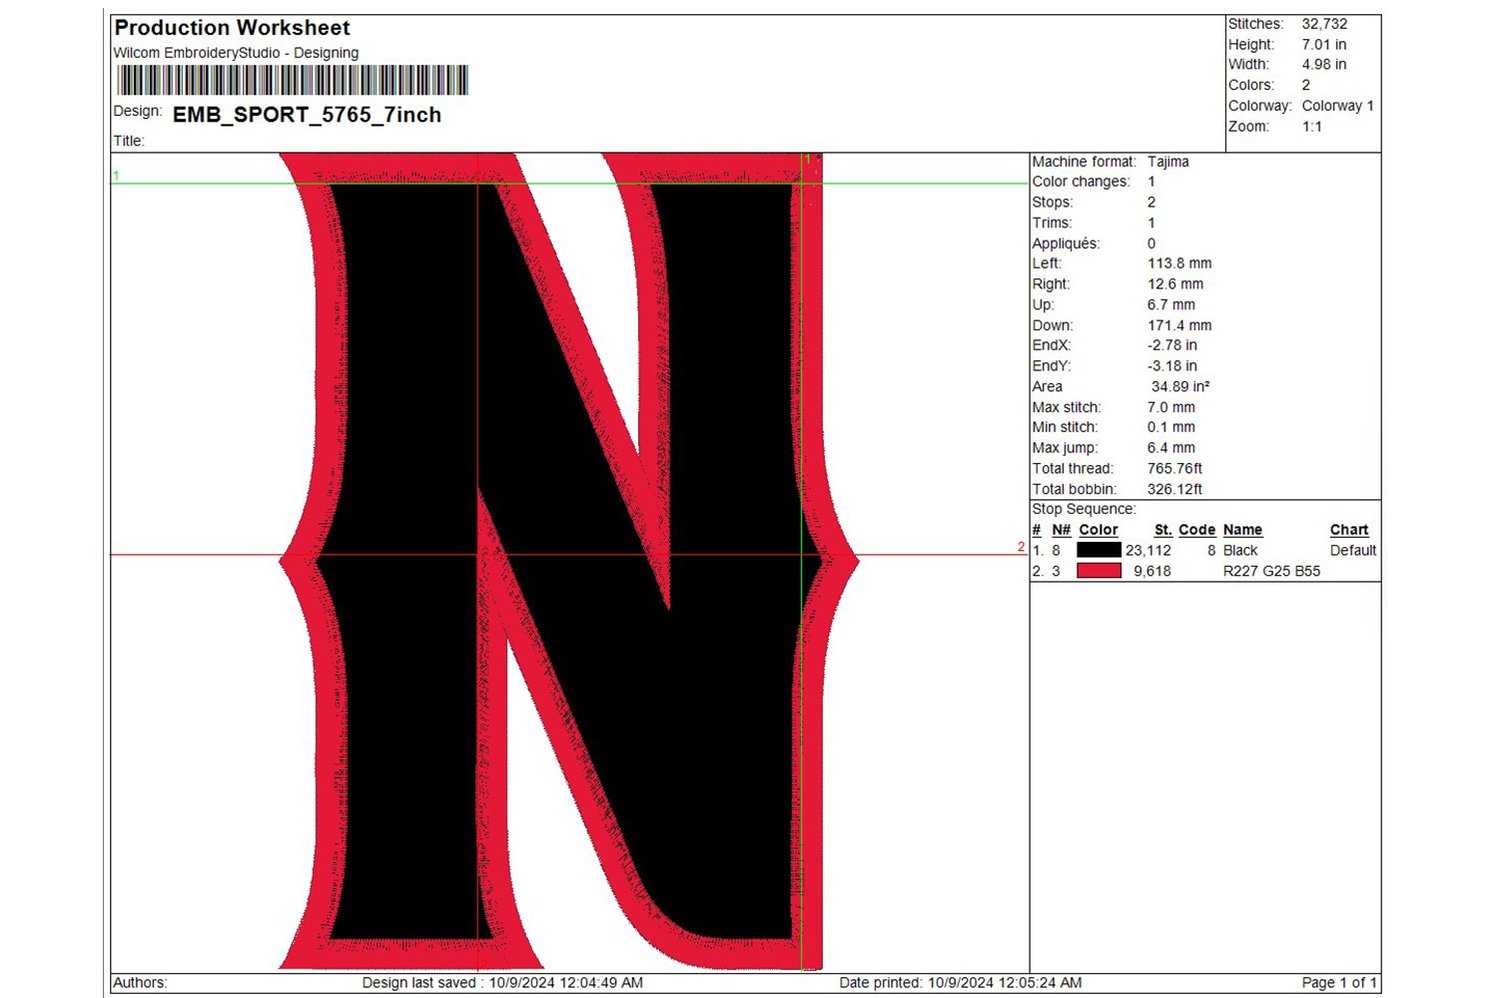This screenshot has height=998, width=1500.
Task: Click the thread name "R227 G25 B55"
Action: pyautogui.click(x=1272, y=571)
